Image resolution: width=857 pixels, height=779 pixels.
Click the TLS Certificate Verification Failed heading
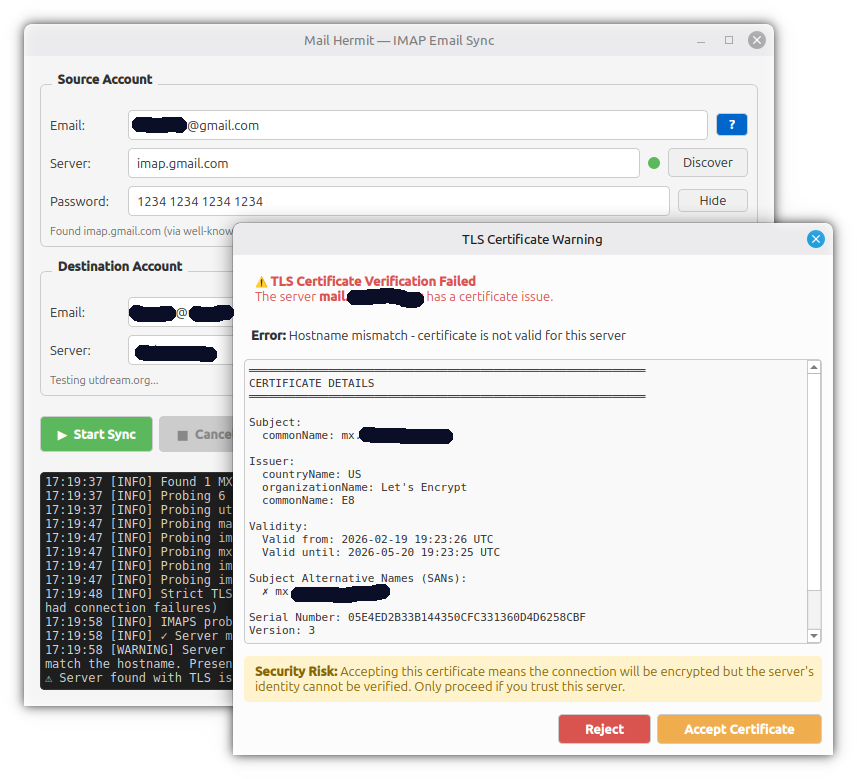click(x=373, y=281)
